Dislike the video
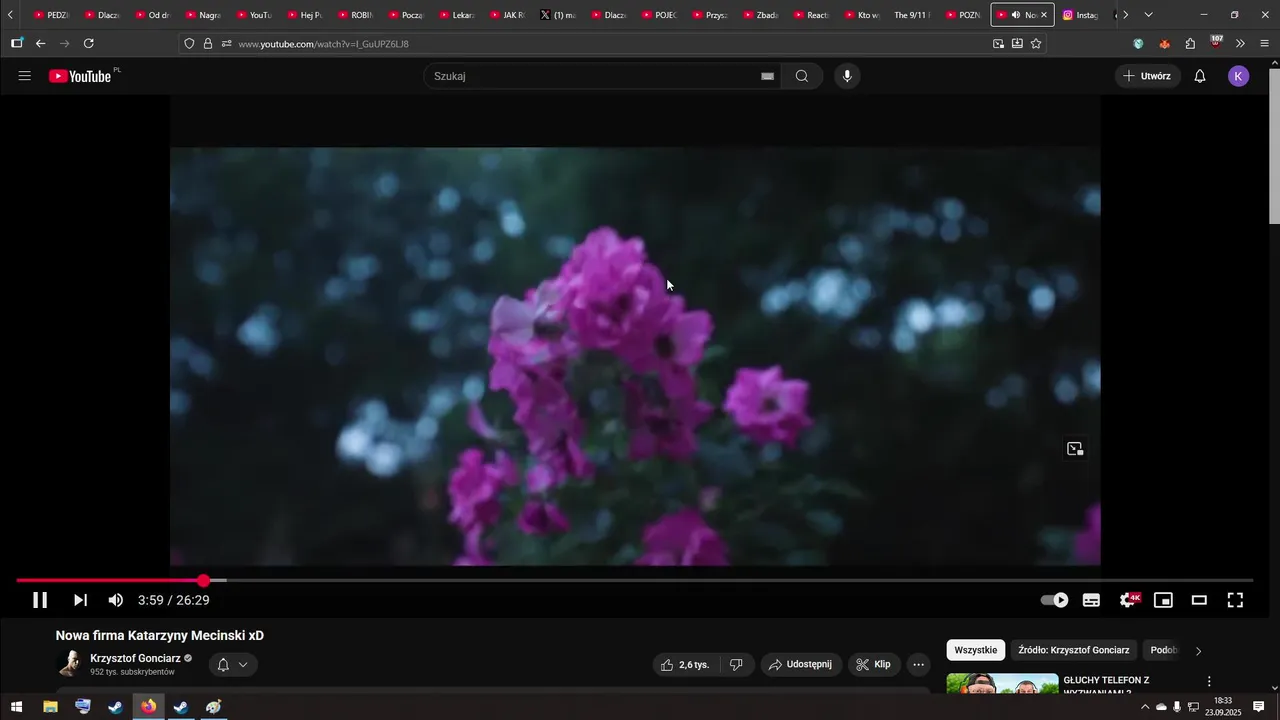 pyautogui.click(x=736, y=665)
